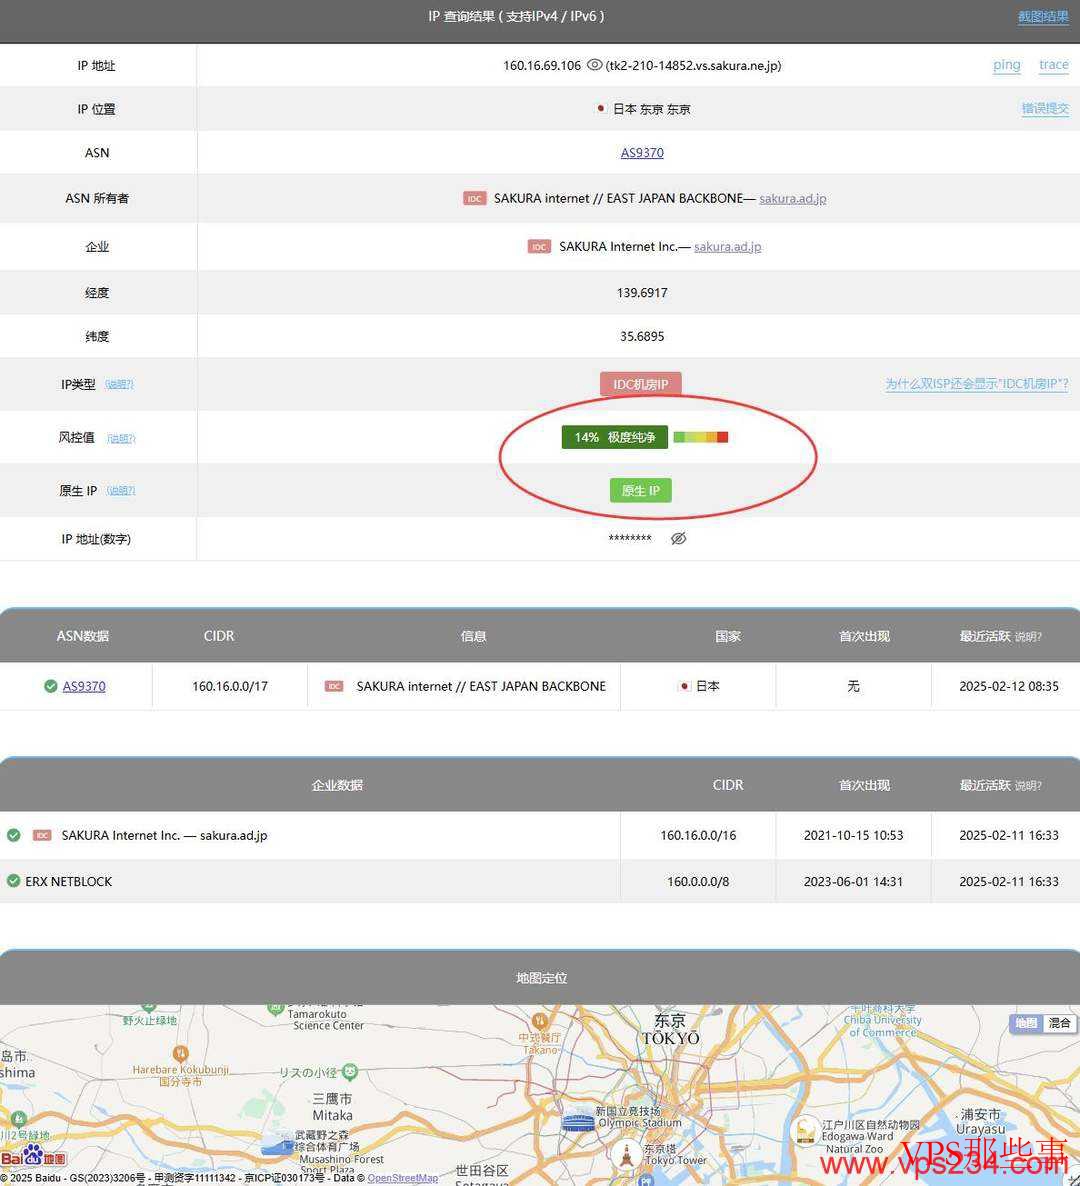Select latitude value 35.6895

coord(642,337)
